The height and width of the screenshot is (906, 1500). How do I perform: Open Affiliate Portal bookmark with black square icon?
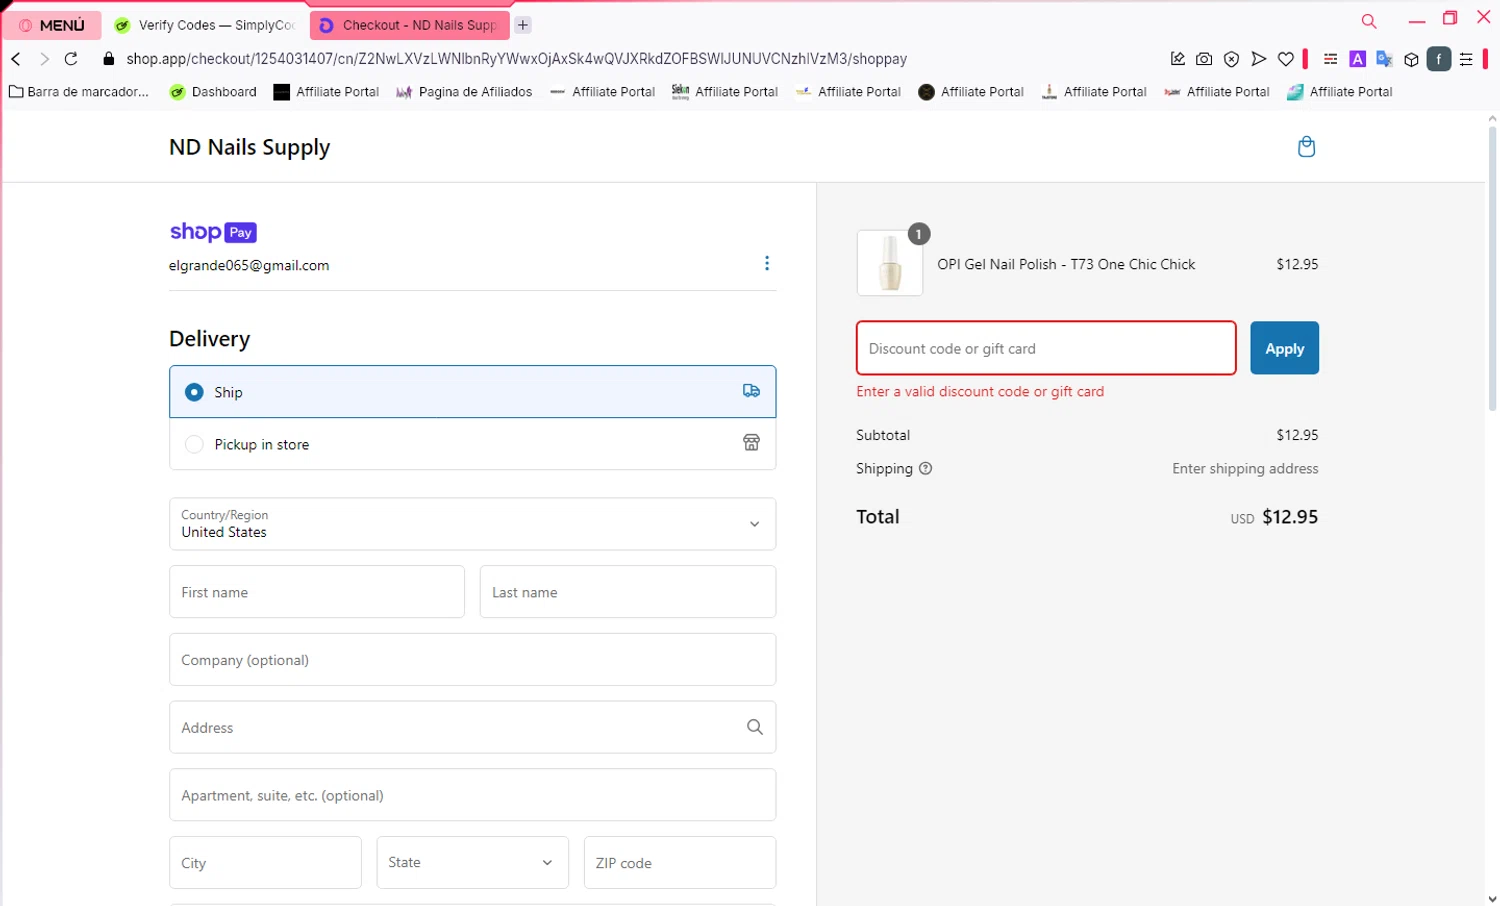click(x=326, y=92)
